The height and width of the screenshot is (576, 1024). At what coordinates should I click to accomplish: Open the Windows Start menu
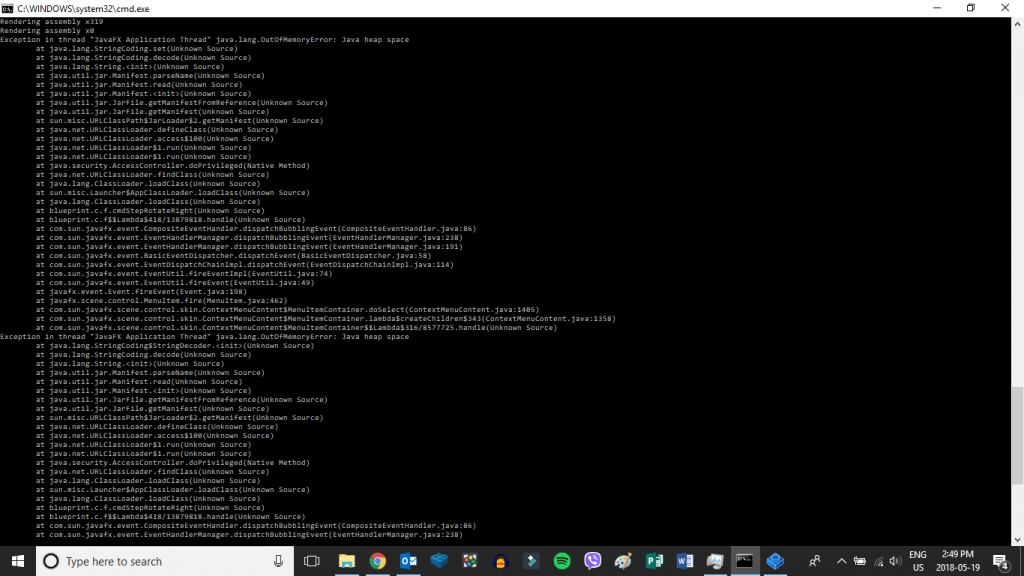point(18,561)
